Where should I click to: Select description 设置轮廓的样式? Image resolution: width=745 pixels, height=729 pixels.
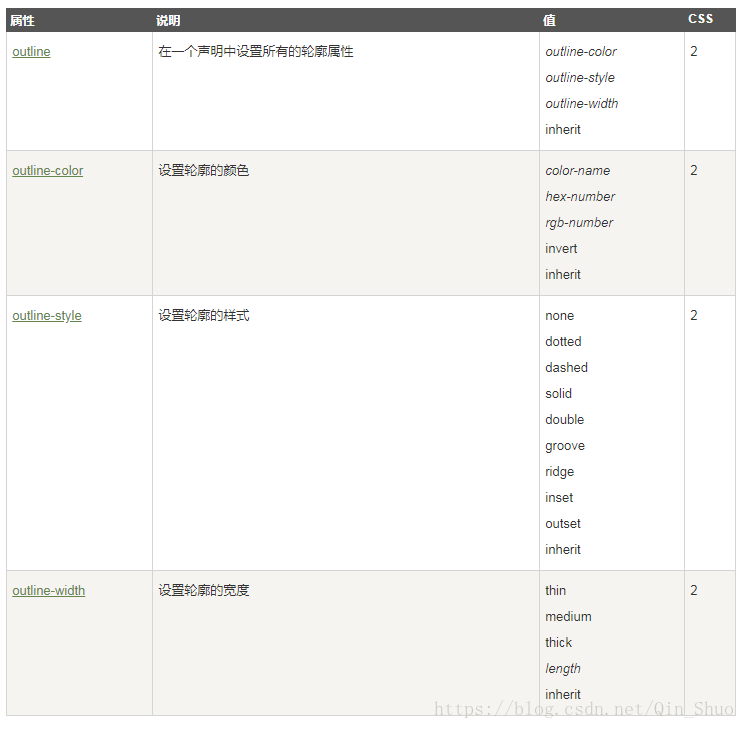click(204, 315)
